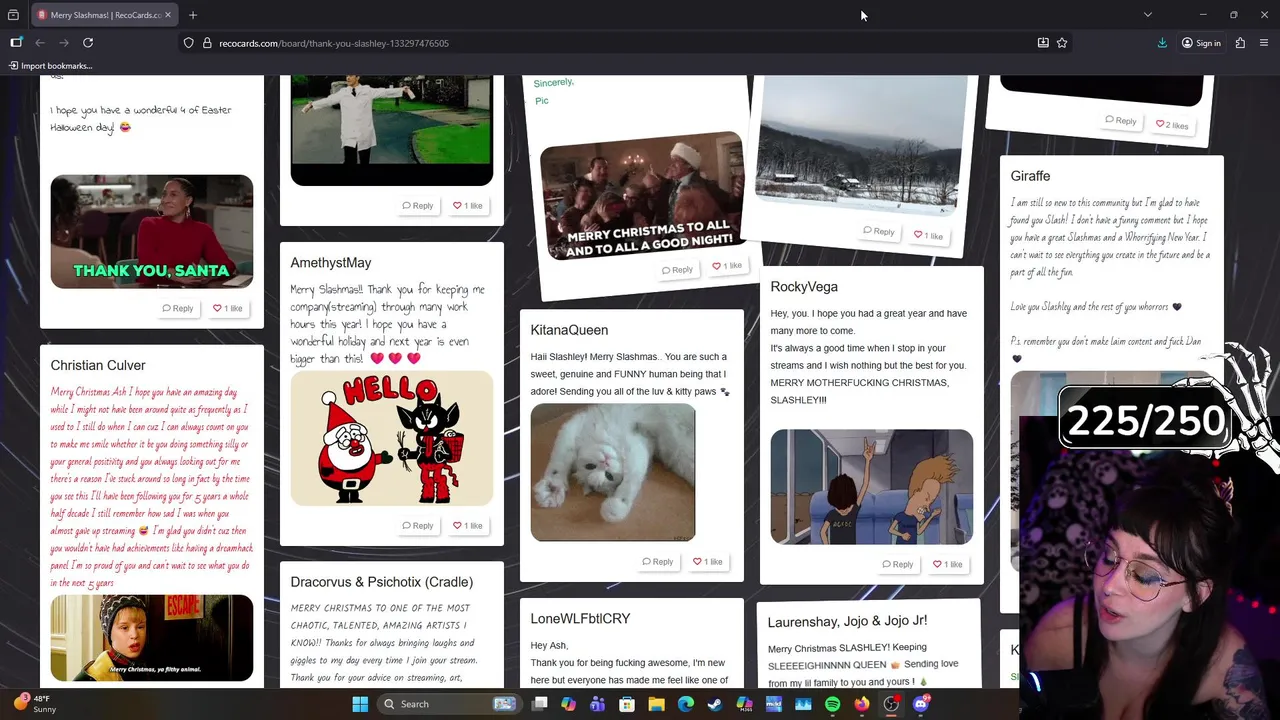Open Discord from the taskbar
Viewport: 1280px width, 720px height.
[921, 704]
